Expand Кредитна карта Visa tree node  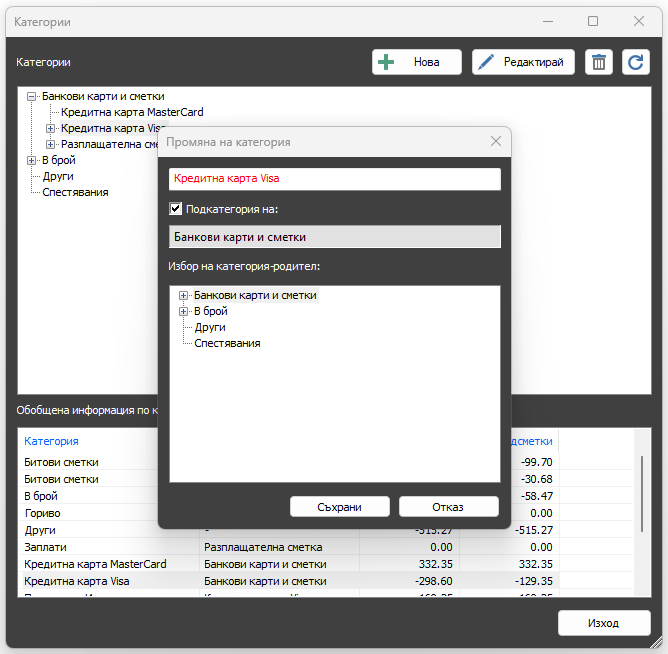pyautogui.click(x=50, y=129)
